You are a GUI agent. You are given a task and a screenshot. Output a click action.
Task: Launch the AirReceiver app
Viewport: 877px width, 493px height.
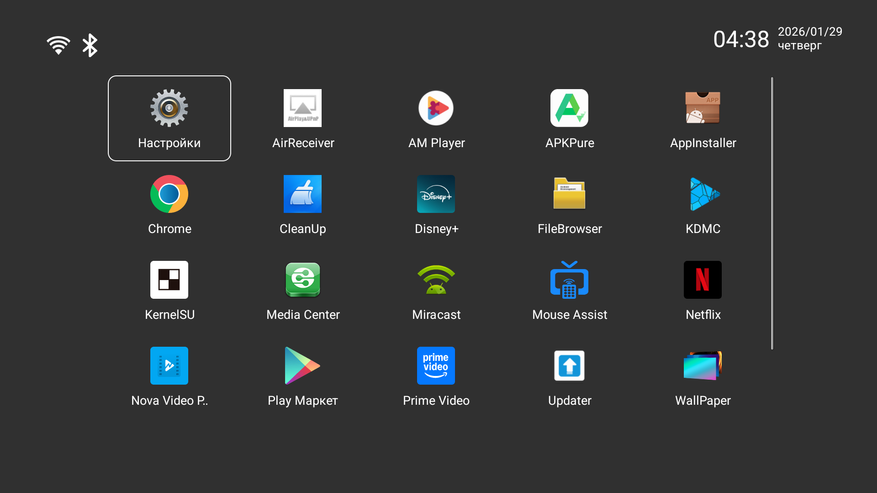303,108
